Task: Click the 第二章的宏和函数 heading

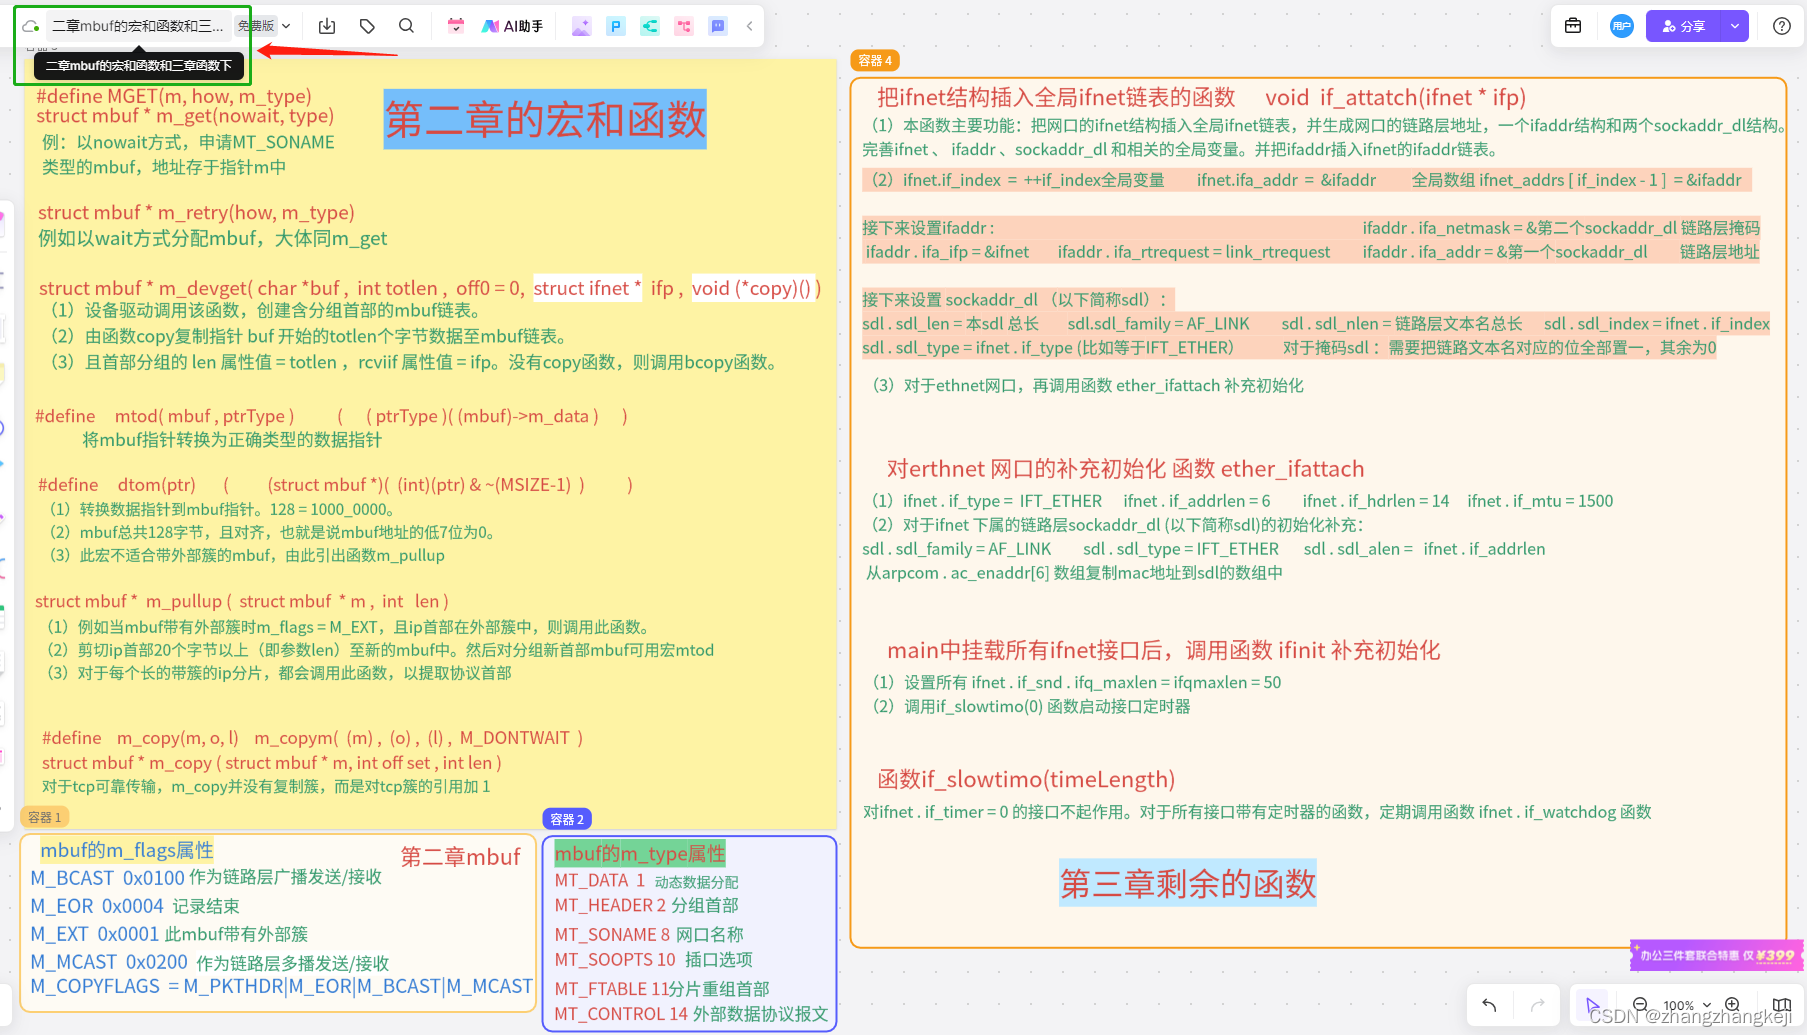Action: coord(545,120)
